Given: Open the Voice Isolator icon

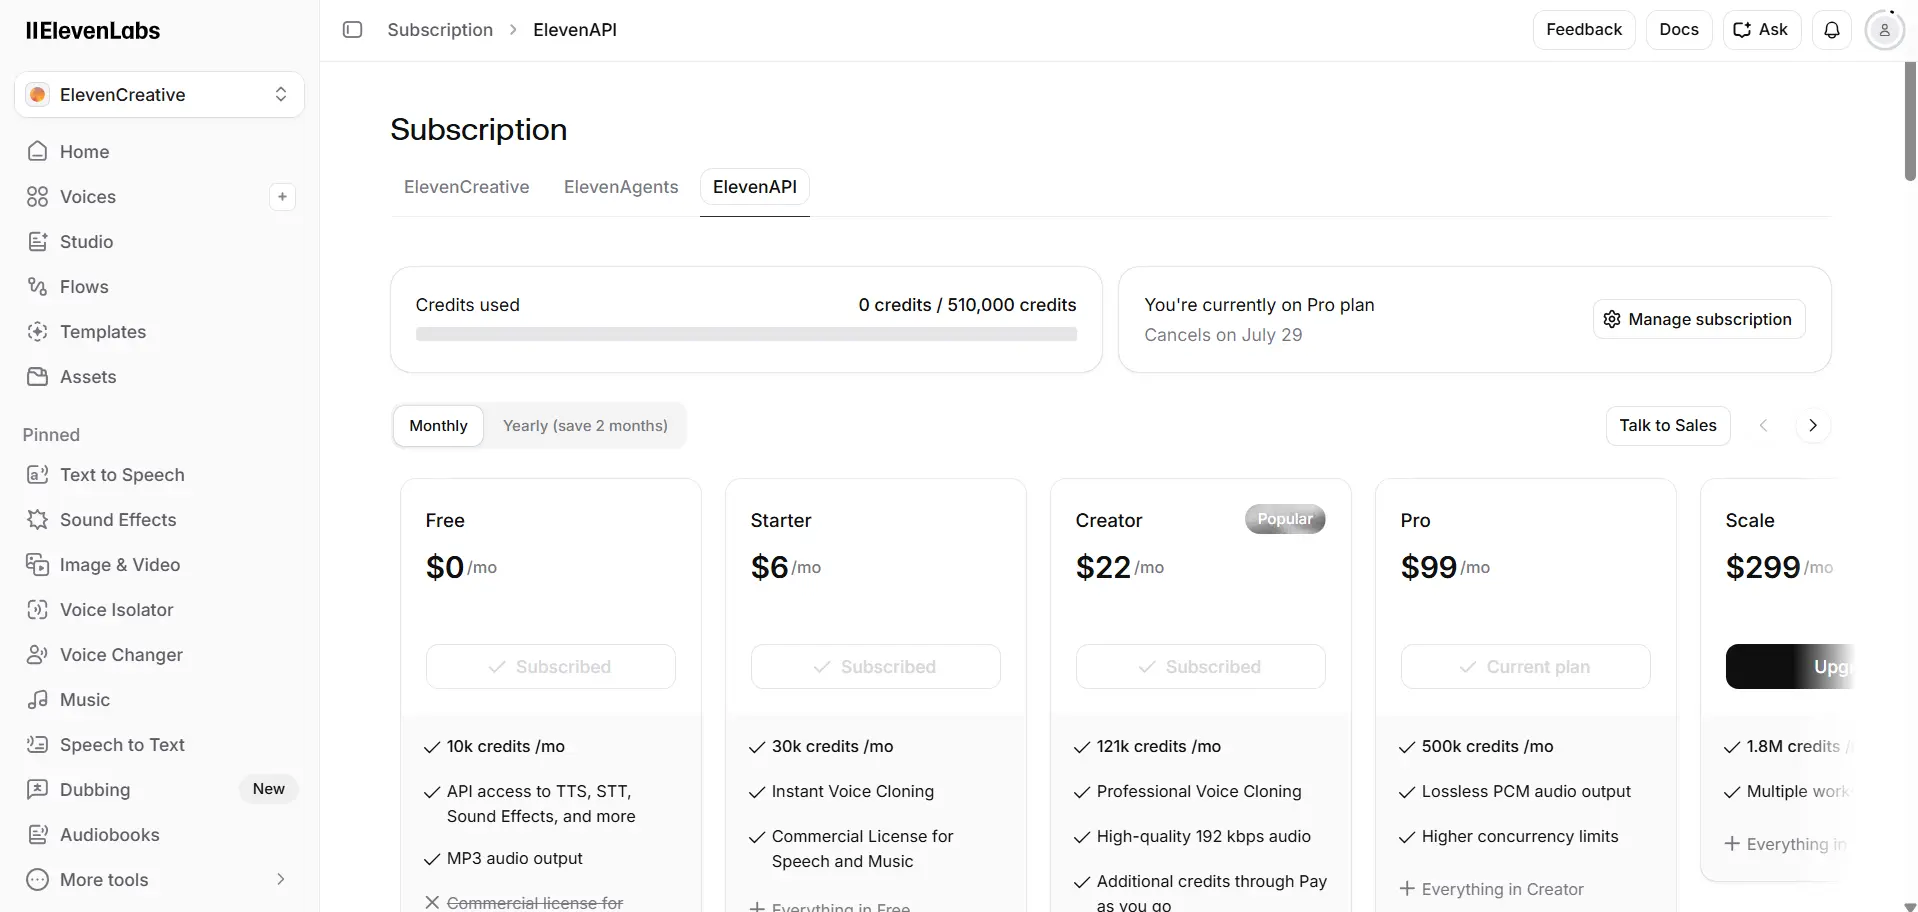Looking at the screenshot, I should 38,610.
